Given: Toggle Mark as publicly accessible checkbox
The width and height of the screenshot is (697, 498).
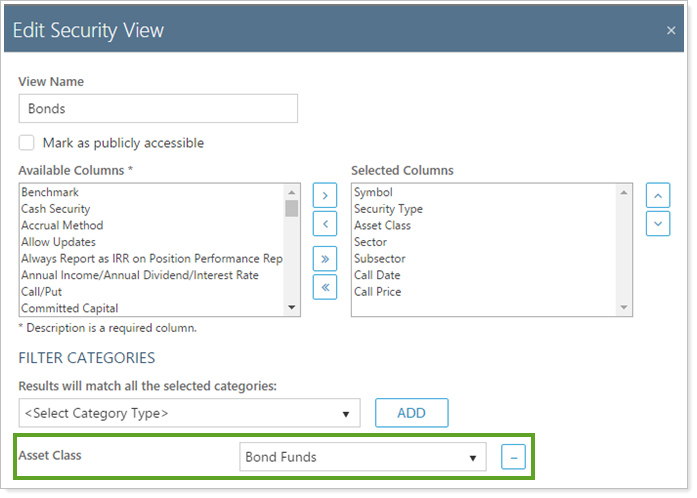Looking at the screenshot, I should tap(27, 143).
